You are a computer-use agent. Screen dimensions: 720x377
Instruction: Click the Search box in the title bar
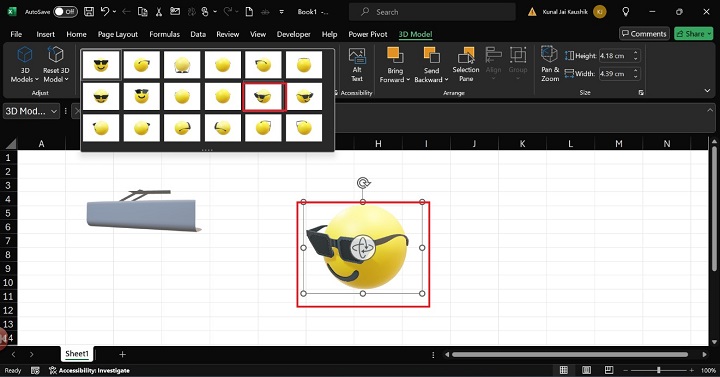(x=432, y=12)
